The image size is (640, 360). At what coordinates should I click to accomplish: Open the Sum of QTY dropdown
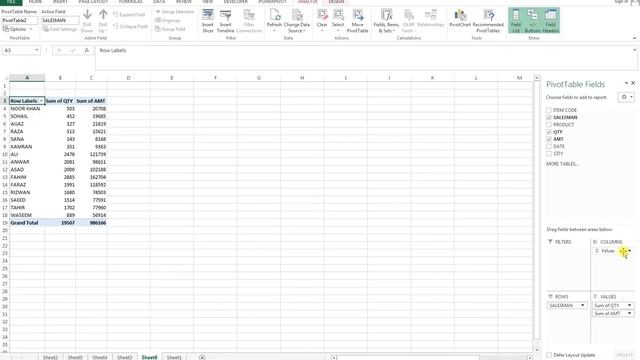point(629,306)
